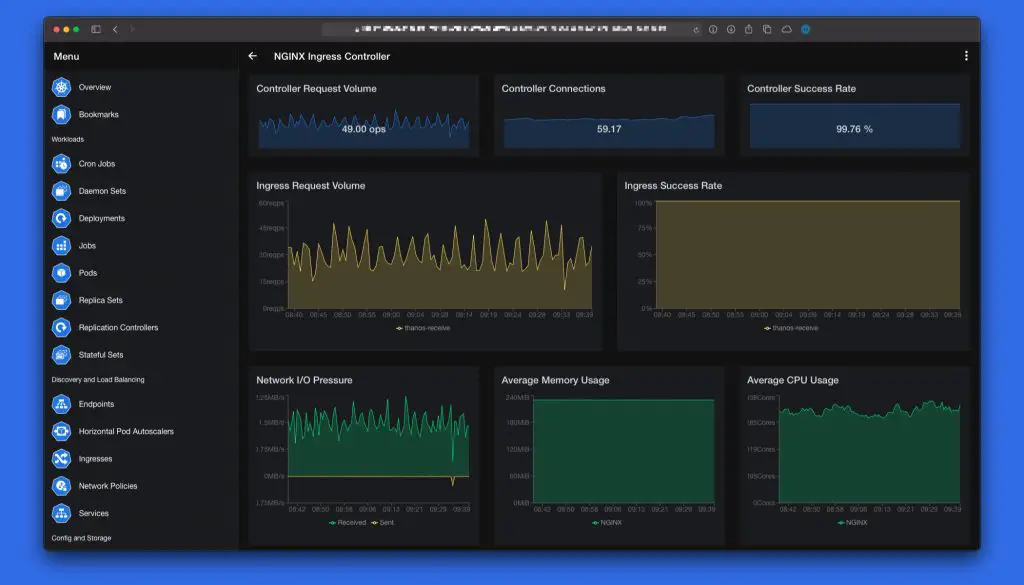Click the 49.00 ops request volume value
The width and height of the screenshot is (1024, 585).
(x=364, y=129)
